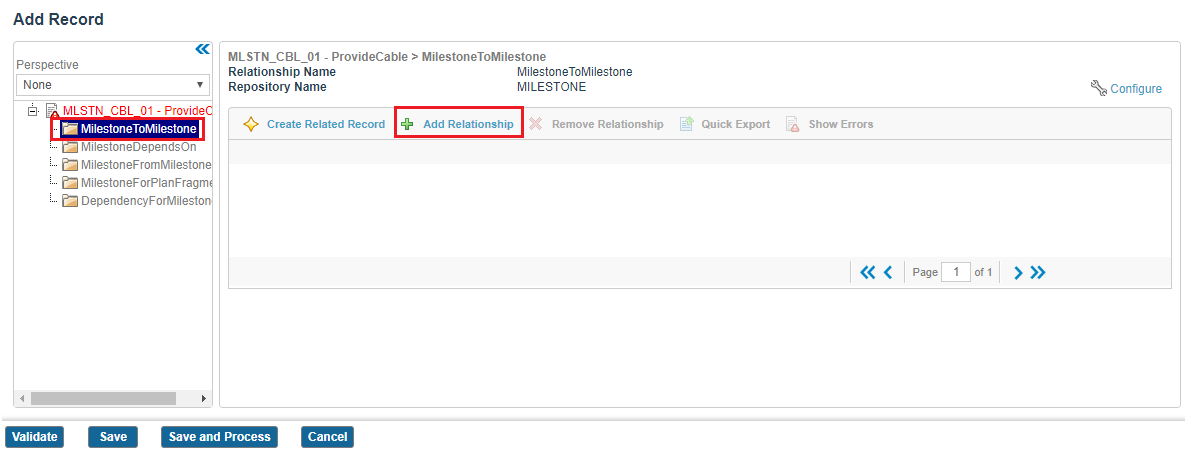
Task: Select the DependencyForMilestone tree folder
Action: pyautogui.click(x=145, y=200)
